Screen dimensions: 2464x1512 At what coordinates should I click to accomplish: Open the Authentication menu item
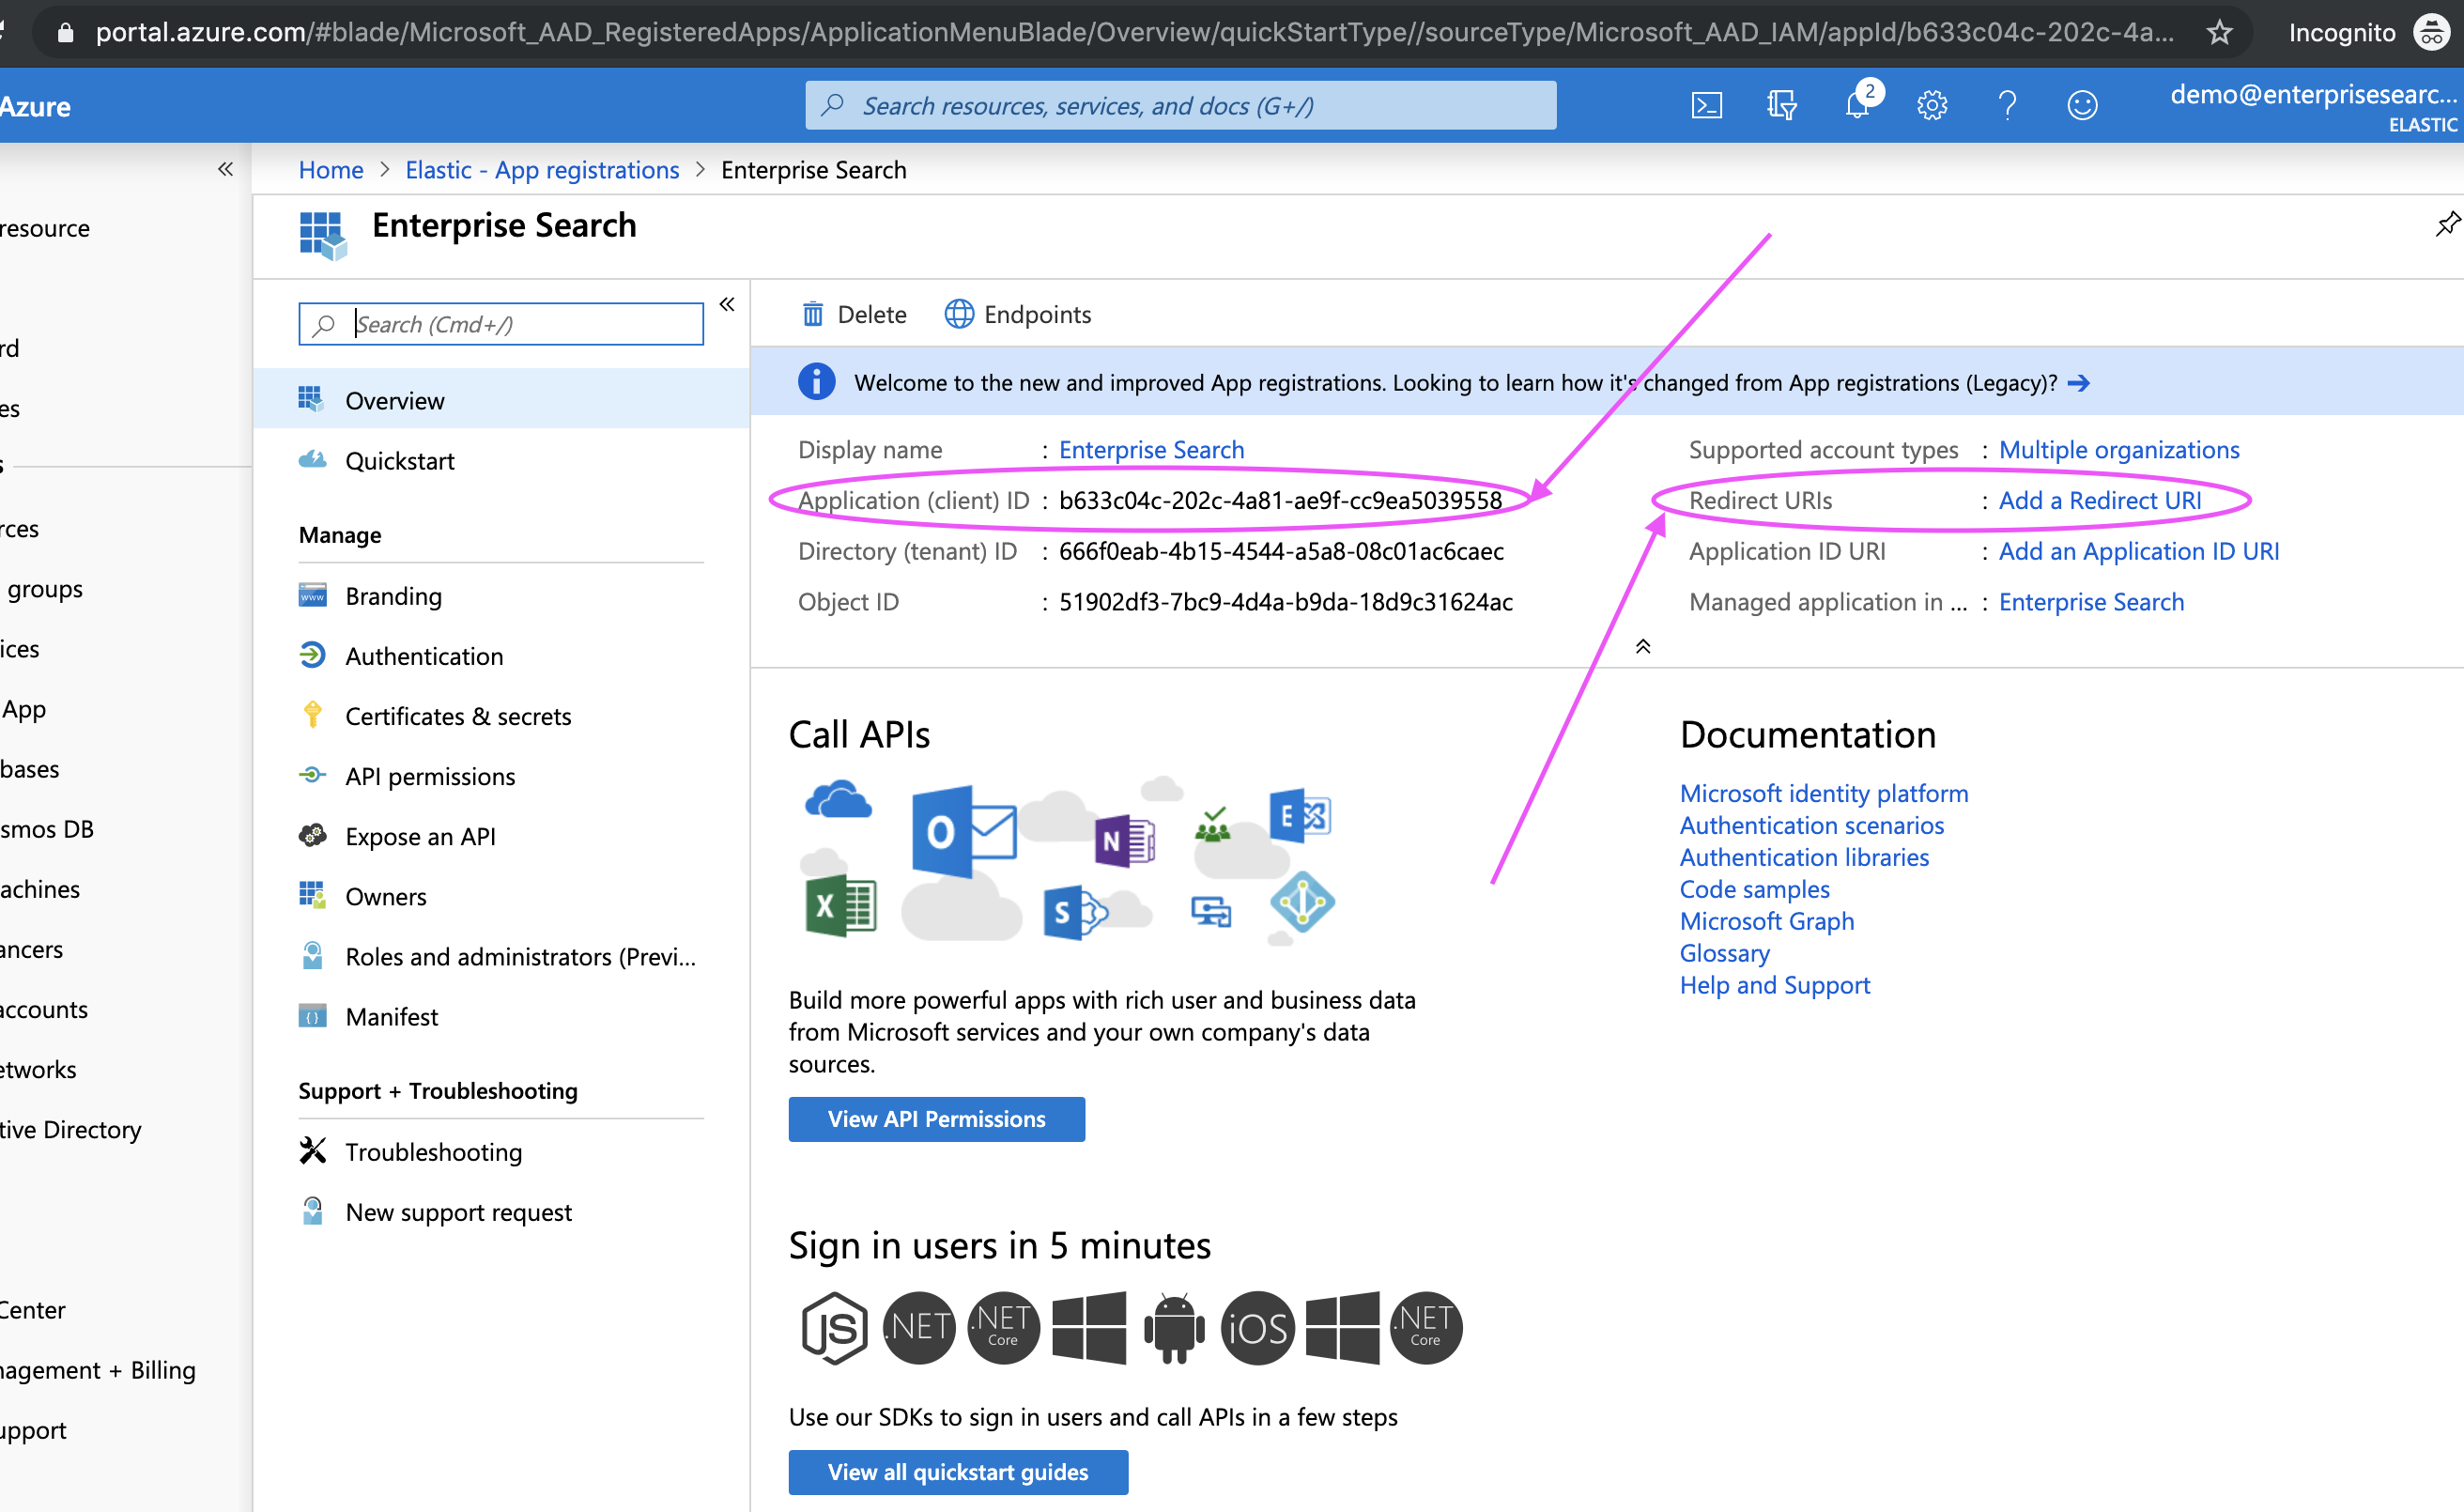tap(424, 656)
